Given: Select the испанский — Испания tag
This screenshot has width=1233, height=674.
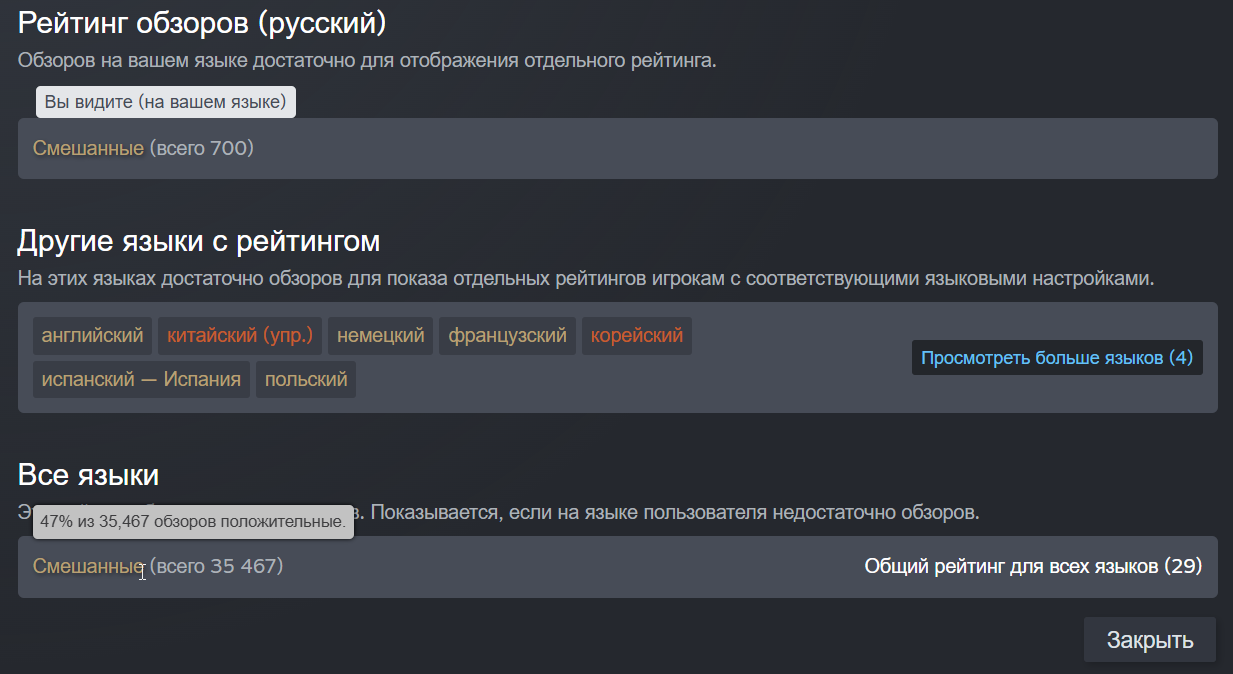Looking at the screenshot, I should tap(141, 380).
